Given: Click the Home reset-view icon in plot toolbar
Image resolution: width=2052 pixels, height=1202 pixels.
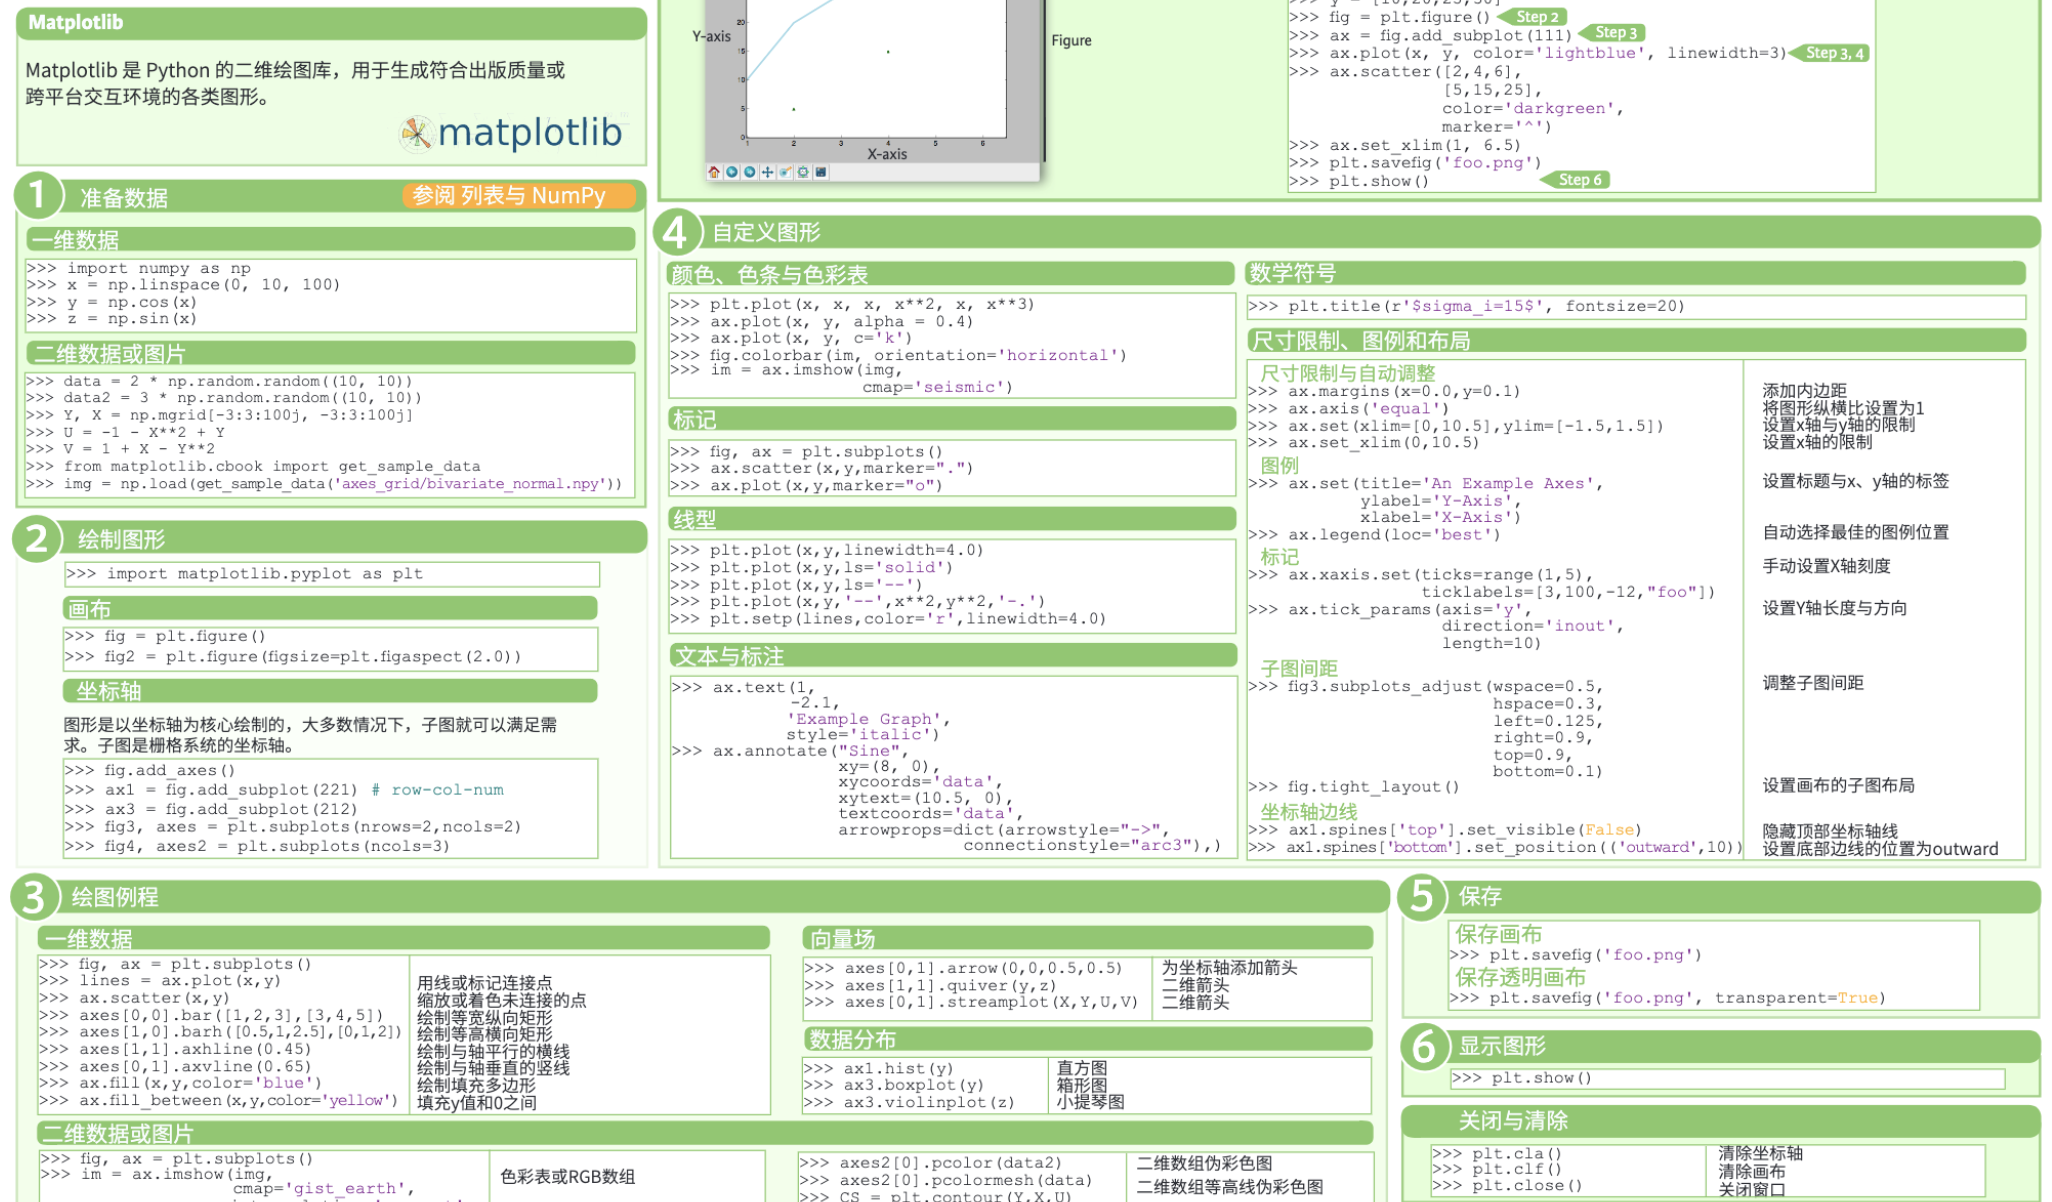Looking at the screenshot, I should 714,172.
